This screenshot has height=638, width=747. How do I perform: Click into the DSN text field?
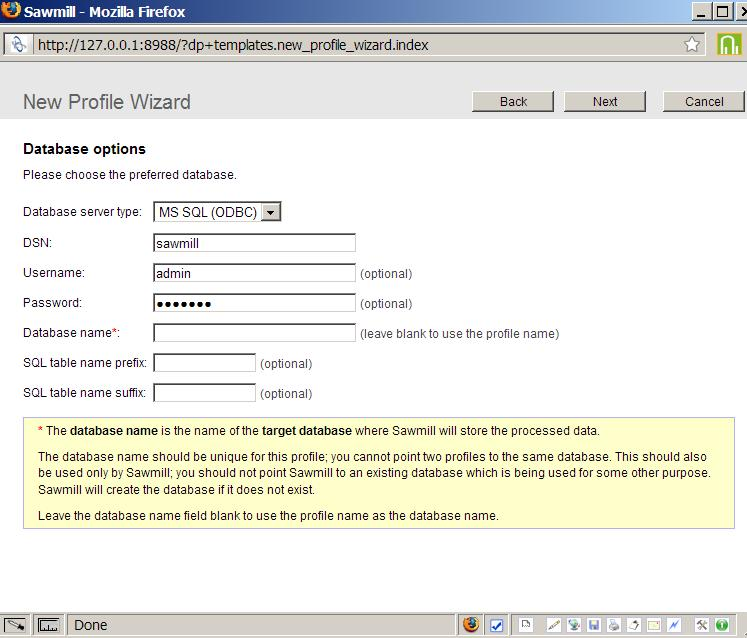255,243
